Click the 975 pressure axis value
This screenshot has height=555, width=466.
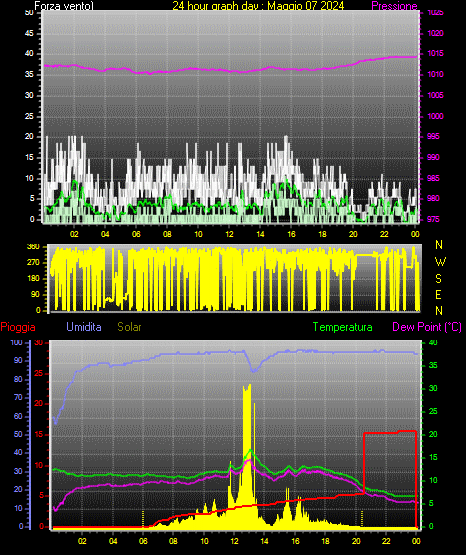point(433,219)
